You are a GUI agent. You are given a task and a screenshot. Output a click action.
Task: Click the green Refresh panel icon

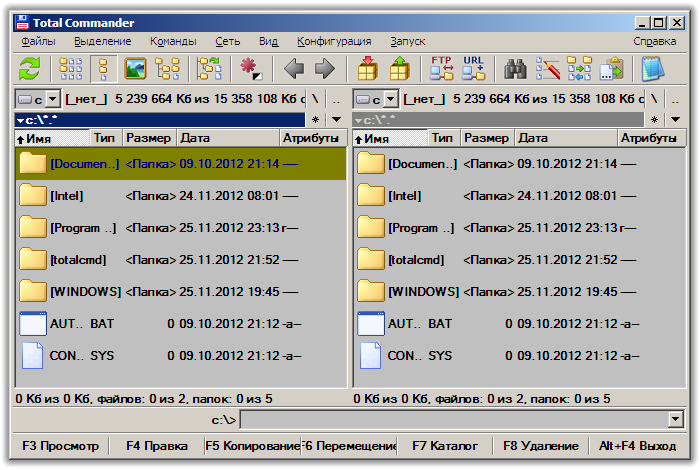click(30, 69)
